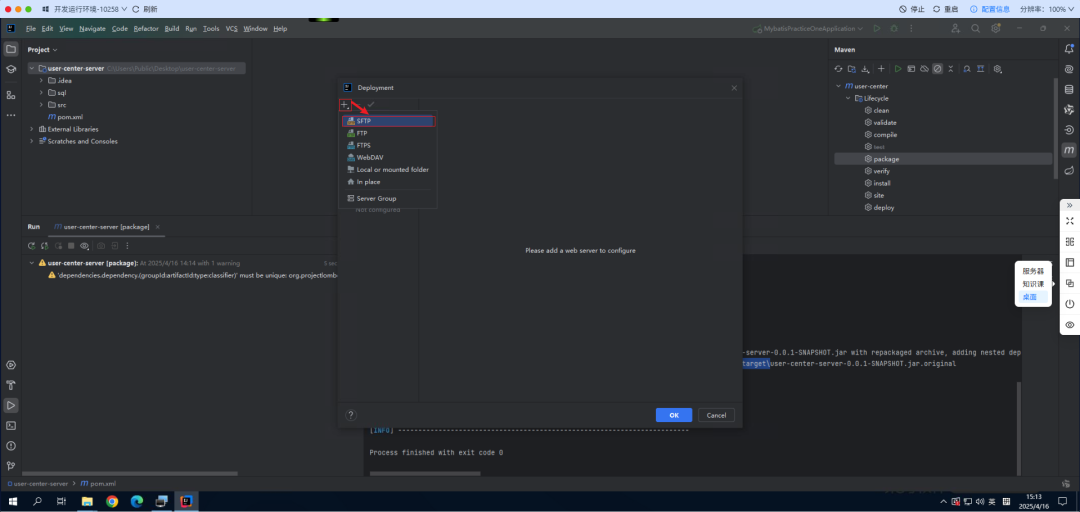Add Maven project with plus icon

coord(881,69)
